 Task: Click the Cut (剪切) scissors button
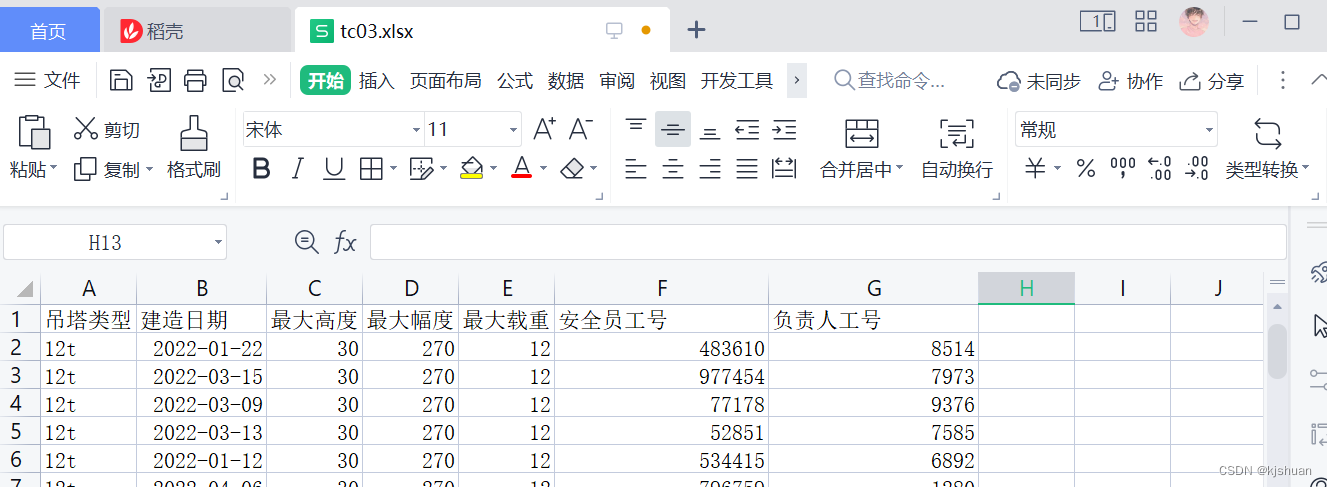click(107, 129)
